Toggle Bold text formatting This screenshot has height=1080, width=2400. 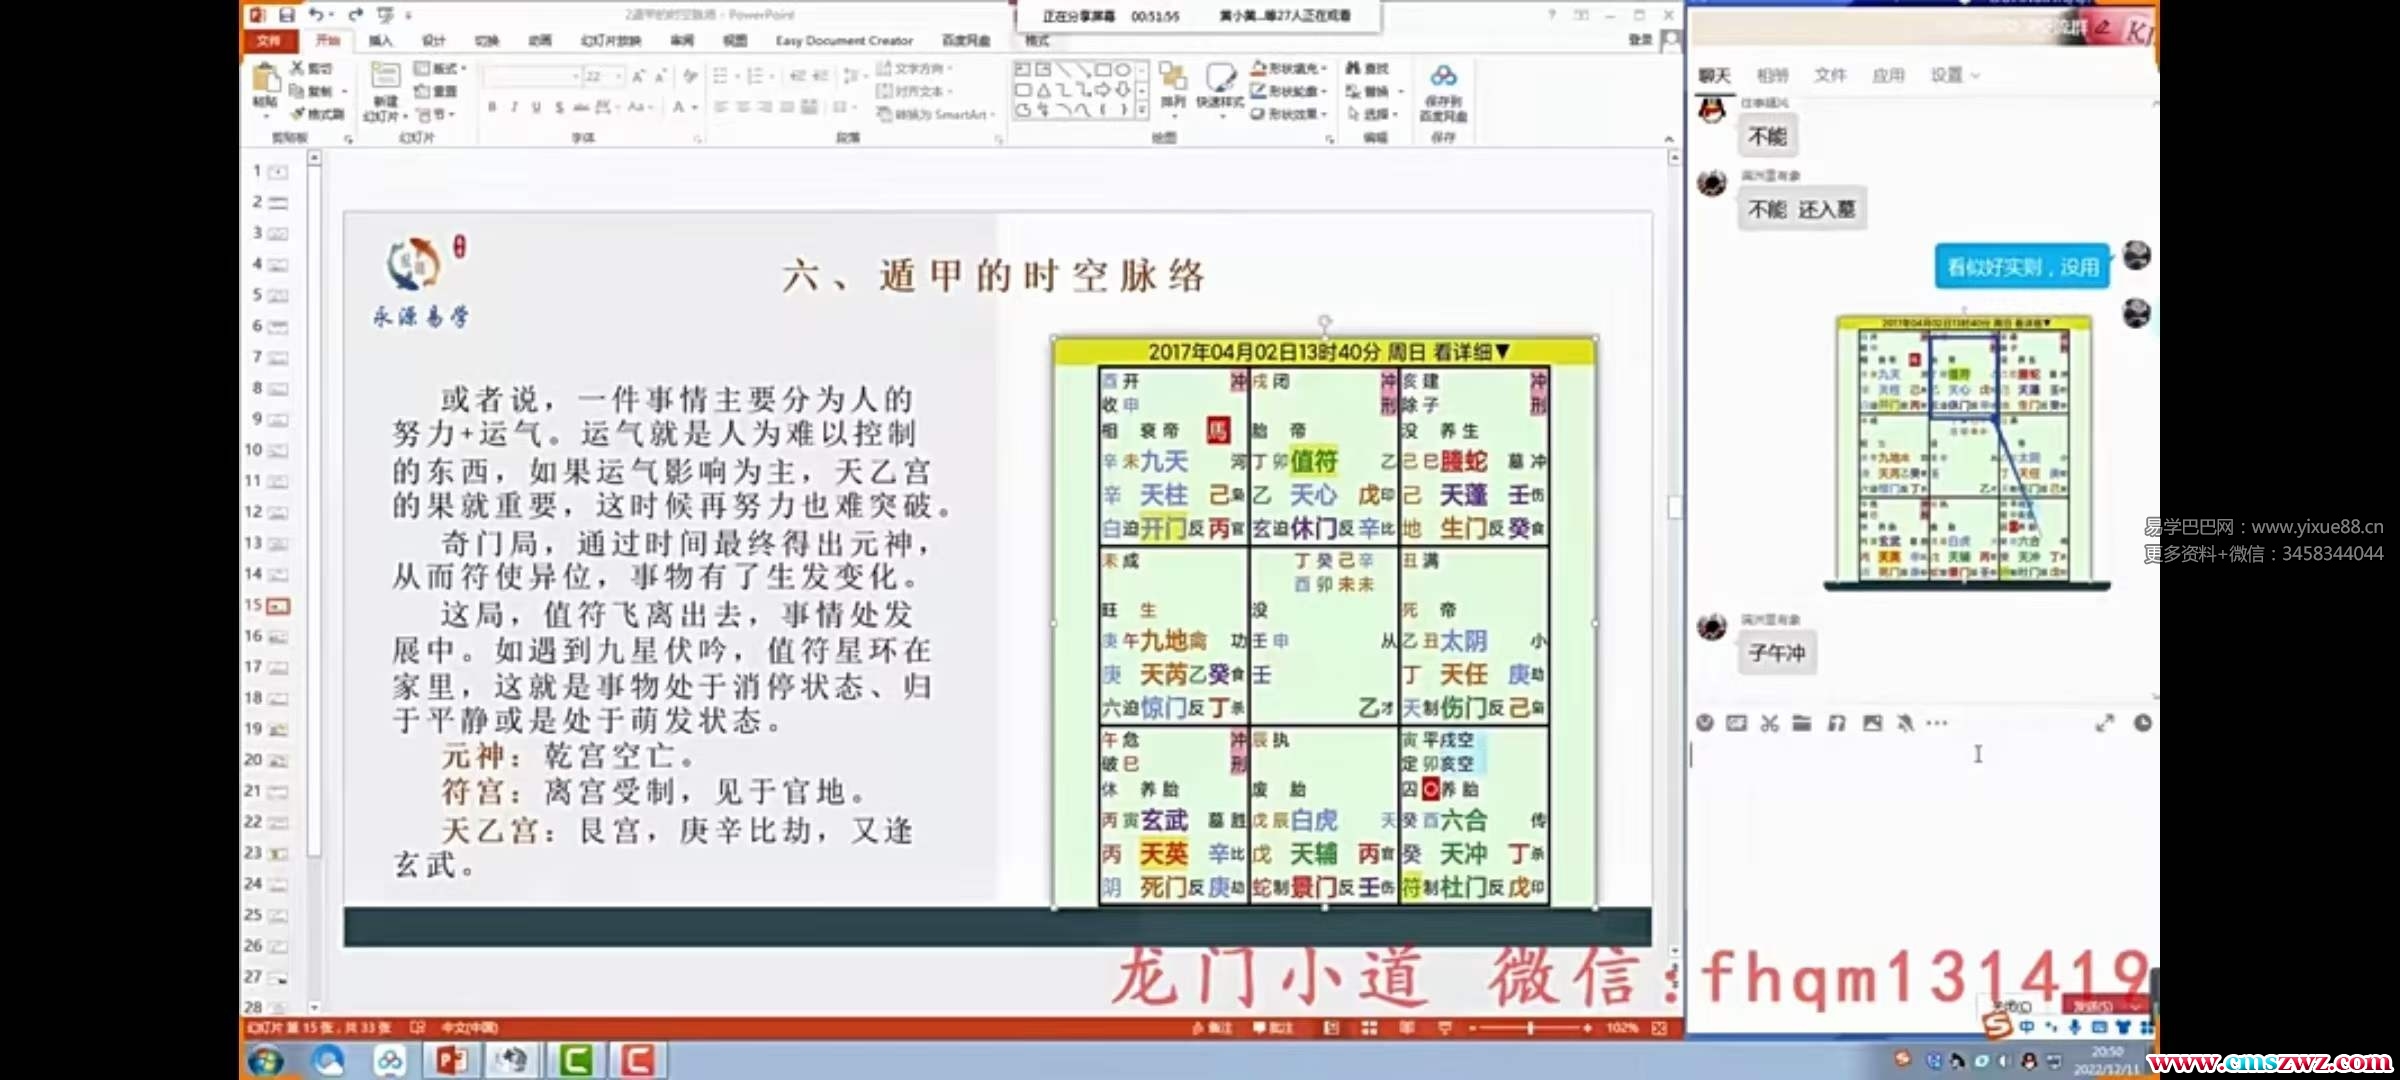pyautogui.click(x=492, y=107)
